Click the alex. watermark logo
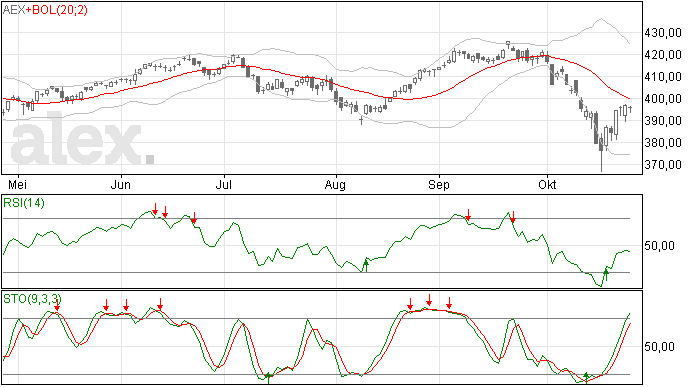Screen dimensions: 690x387 (x=82, y=139)
